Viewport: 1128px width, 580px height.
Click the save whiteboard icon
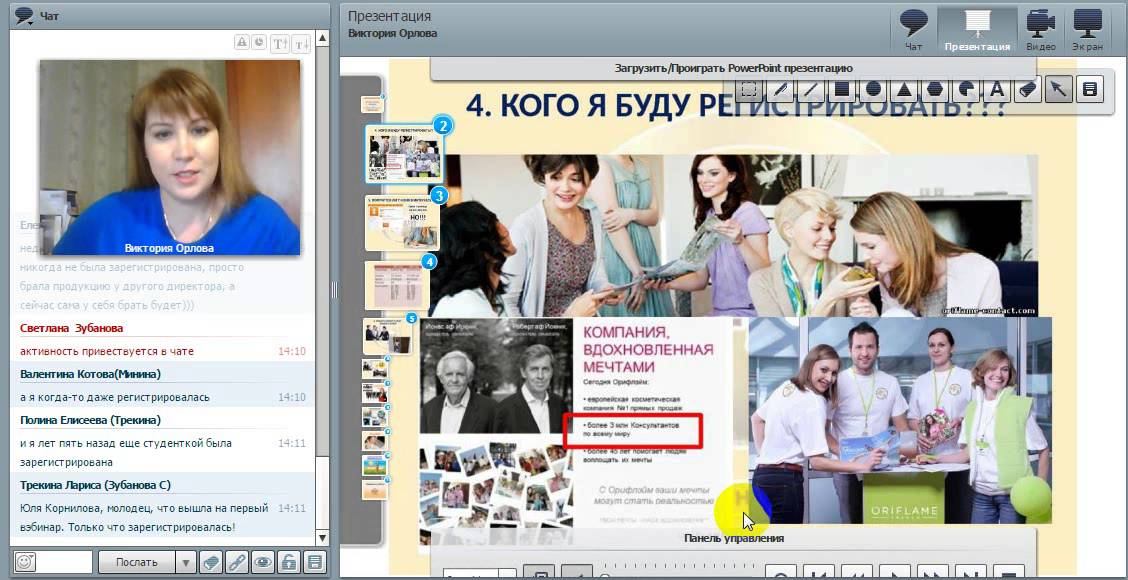[1090, 90]
